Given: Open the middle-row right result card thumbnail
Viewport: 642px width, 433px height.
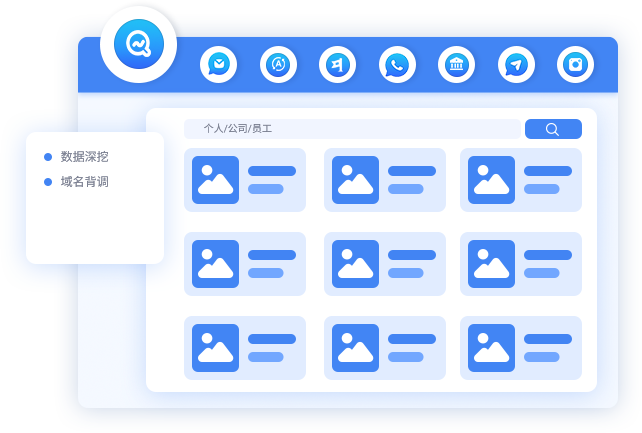Looking at the screenshot, I should (491, 264).
